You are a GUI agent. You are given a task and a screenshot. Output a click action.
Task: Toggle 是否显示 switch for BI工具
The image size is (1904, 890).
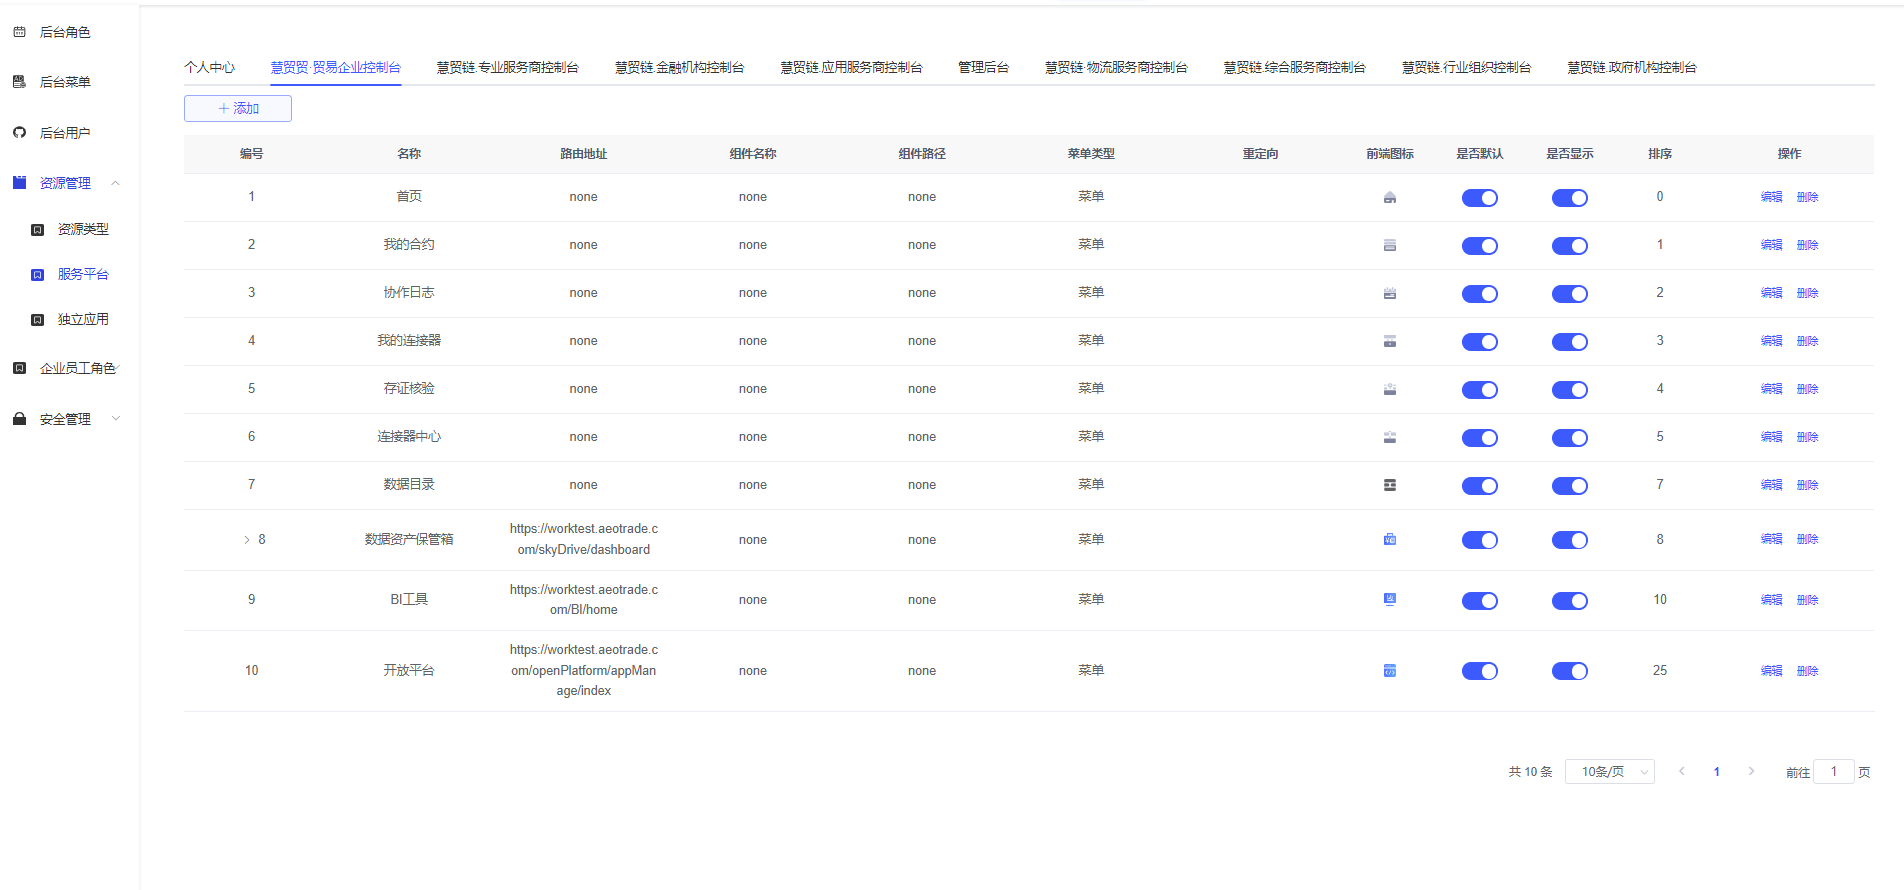(x=1569, y=601)
